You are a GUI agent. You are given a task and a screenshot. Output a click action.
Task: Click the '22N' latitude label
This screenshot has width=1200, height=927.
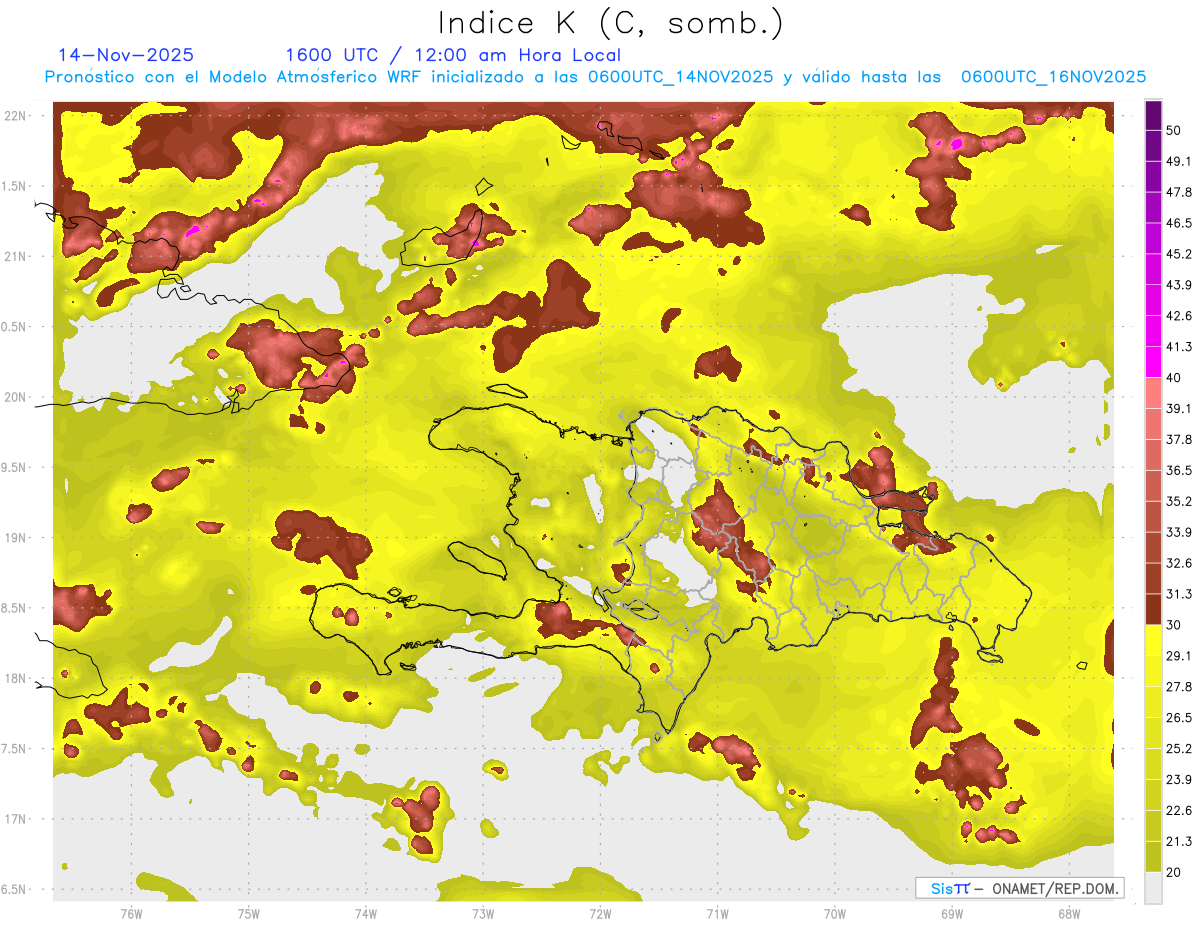click(16, 115)
